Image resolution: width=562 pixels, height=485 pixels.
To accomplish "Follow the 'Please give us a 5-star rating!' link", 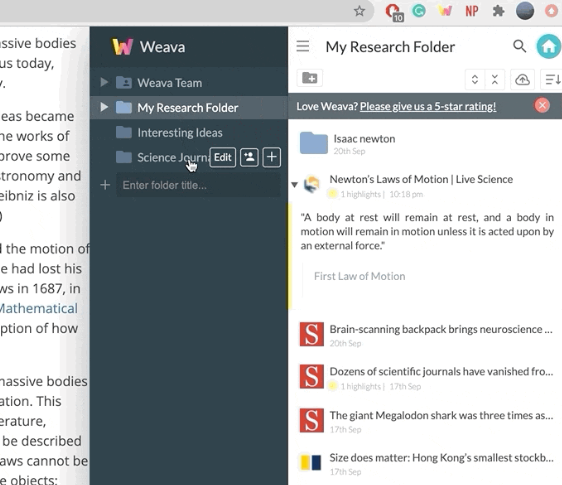I will 428,106.
